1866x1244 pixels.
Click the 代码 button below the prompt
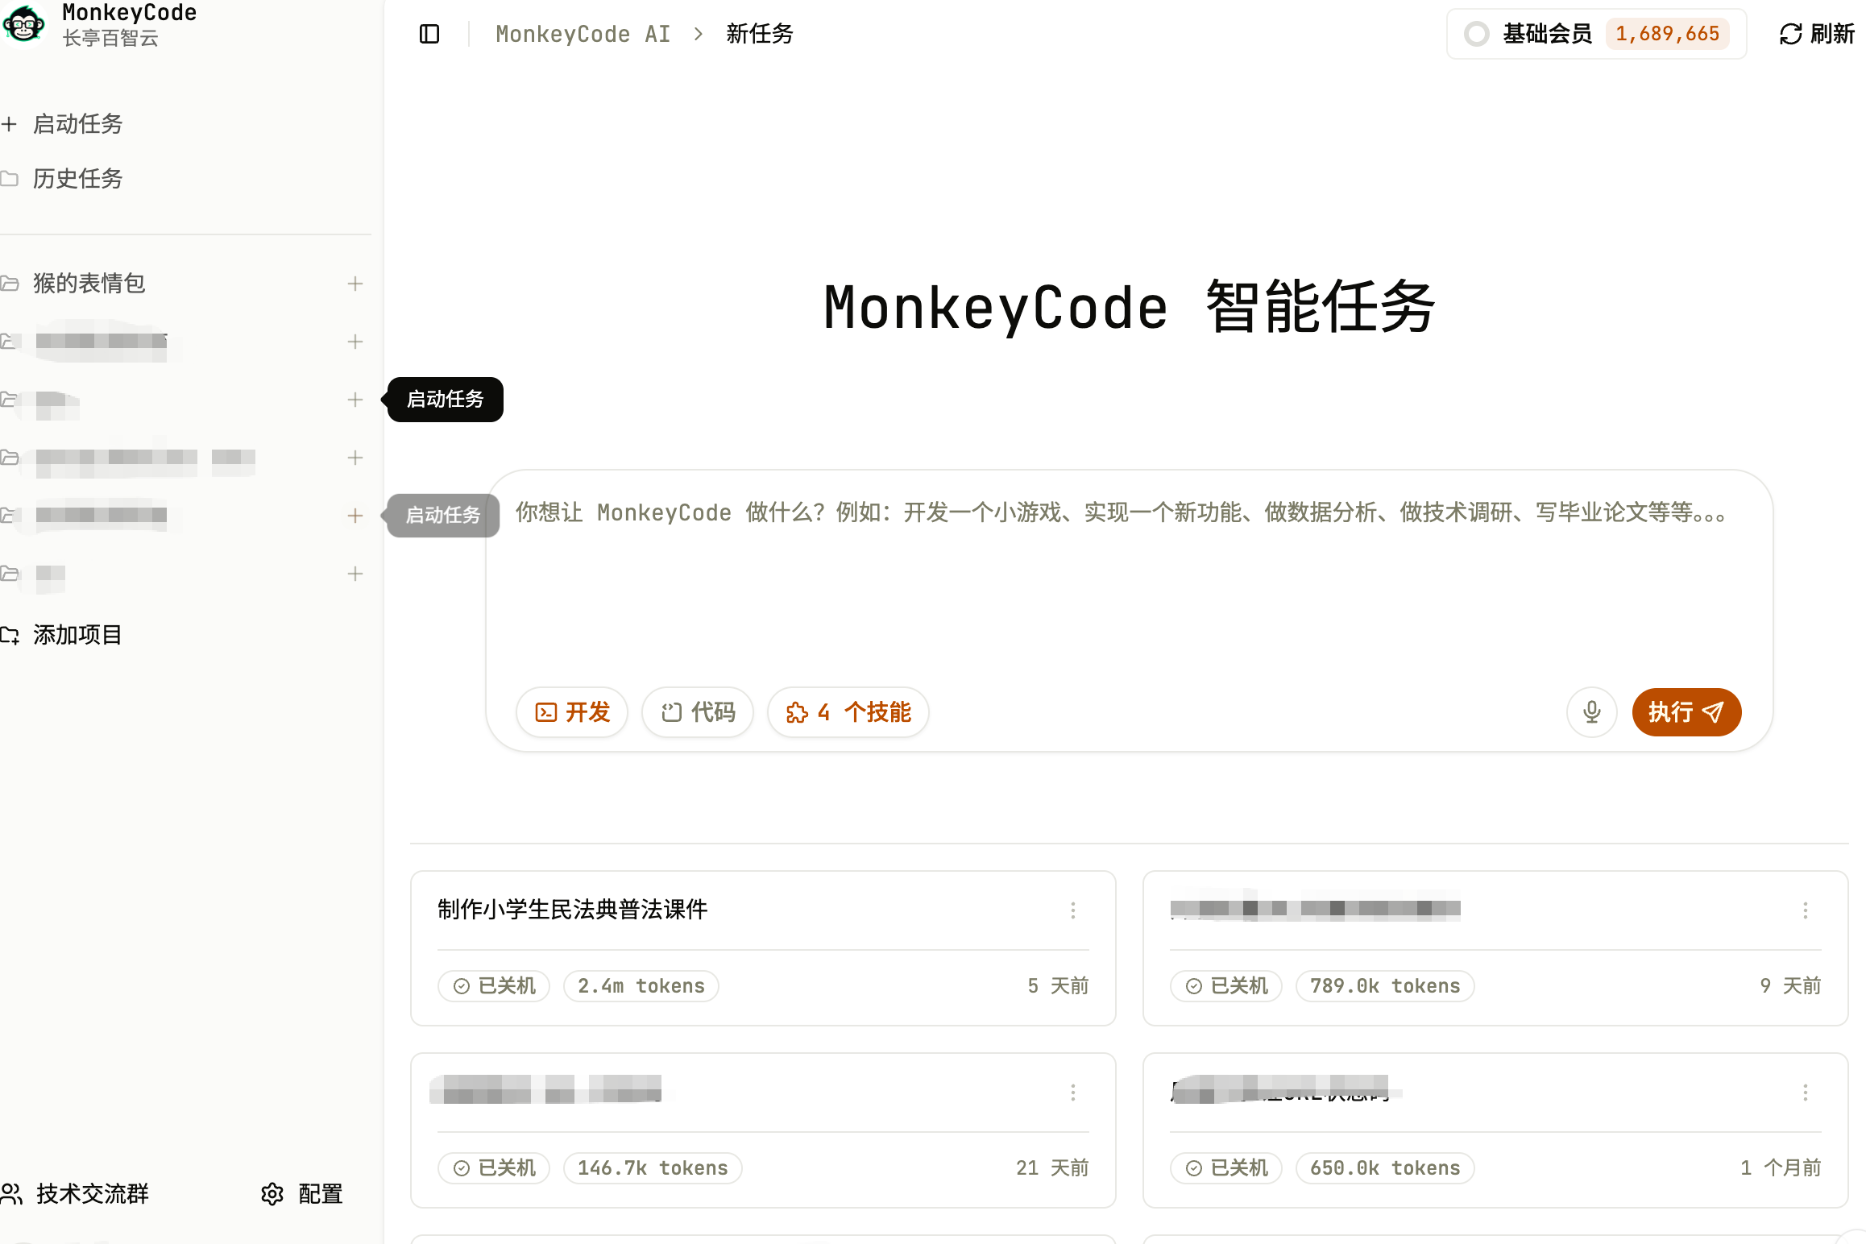coord(698,712)
